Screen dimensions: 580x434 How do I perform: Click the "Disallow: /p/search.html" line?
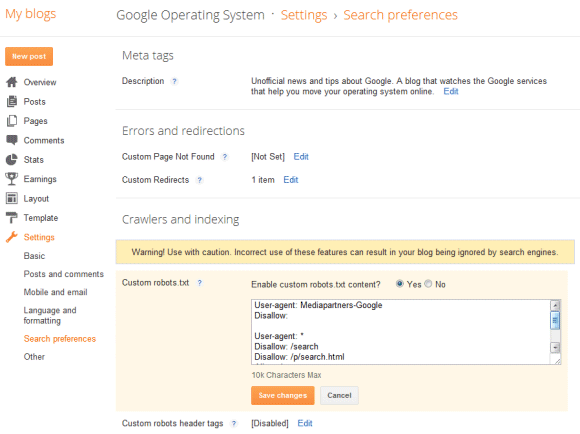[x=299, y=357]
